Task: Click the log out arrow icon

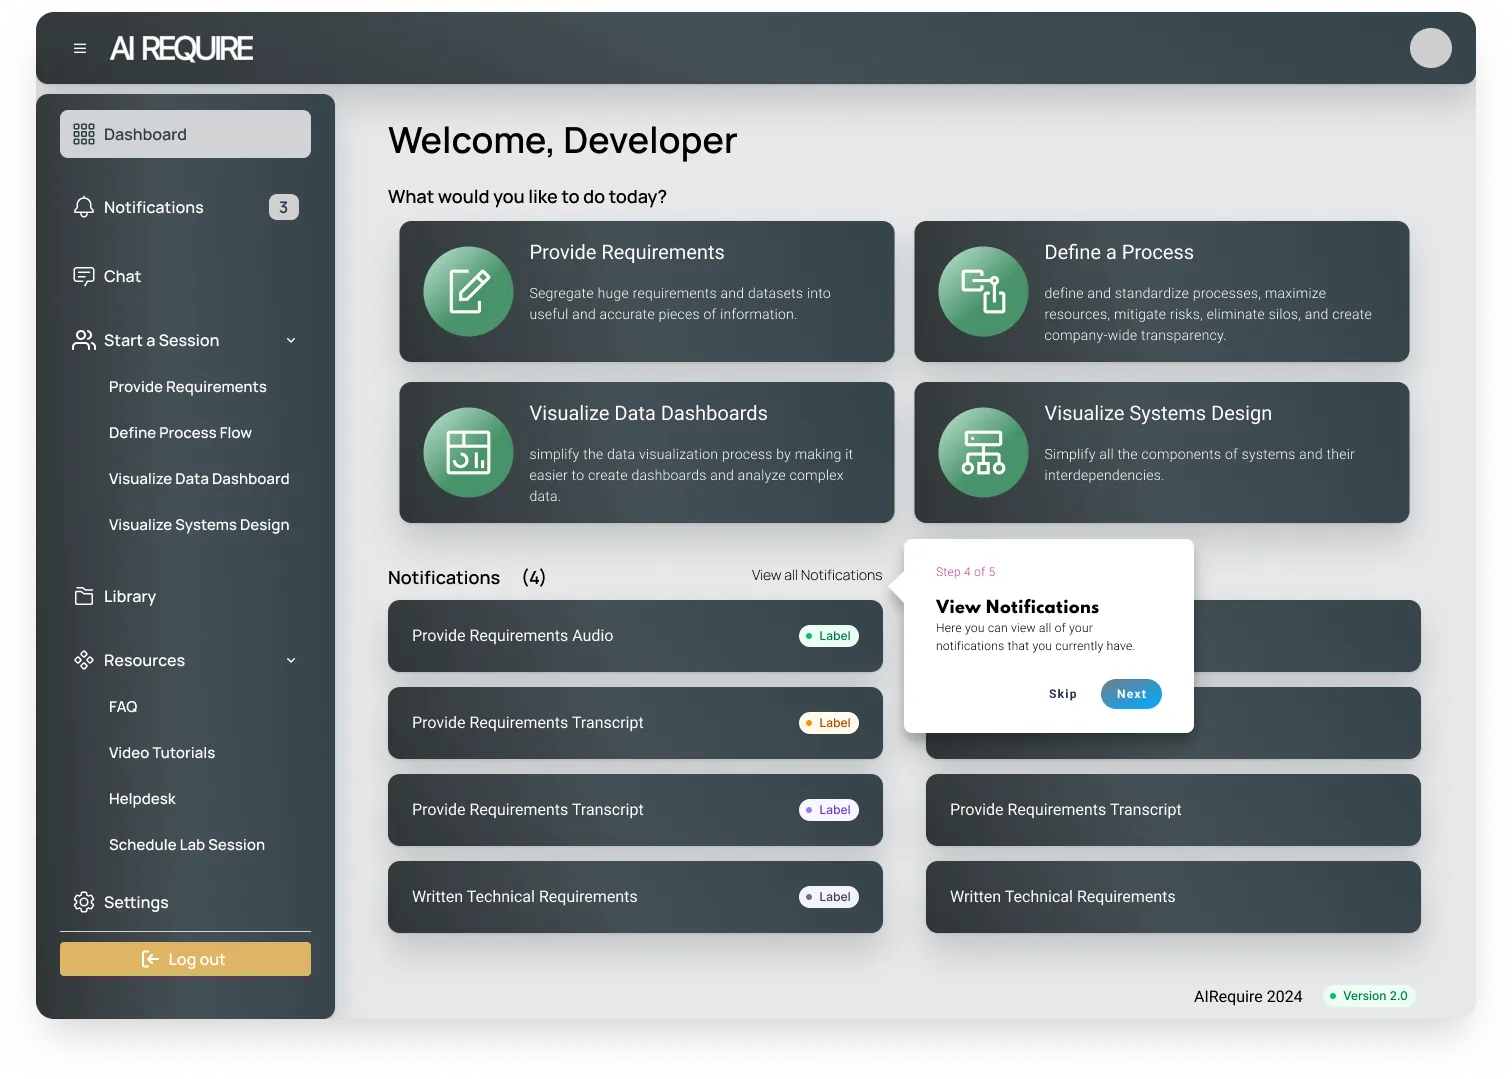Action: tap(150, 959)
